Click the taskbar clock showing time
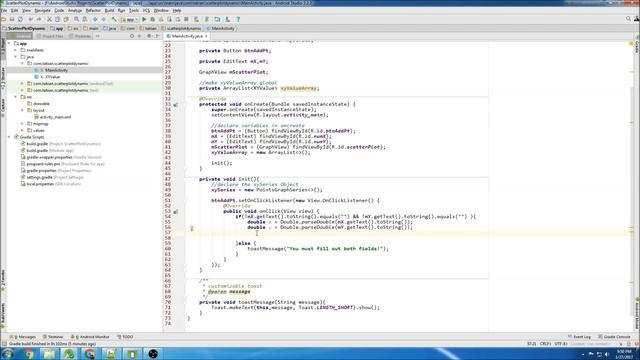This screenshot has width=640, height=360. [624, 354]
